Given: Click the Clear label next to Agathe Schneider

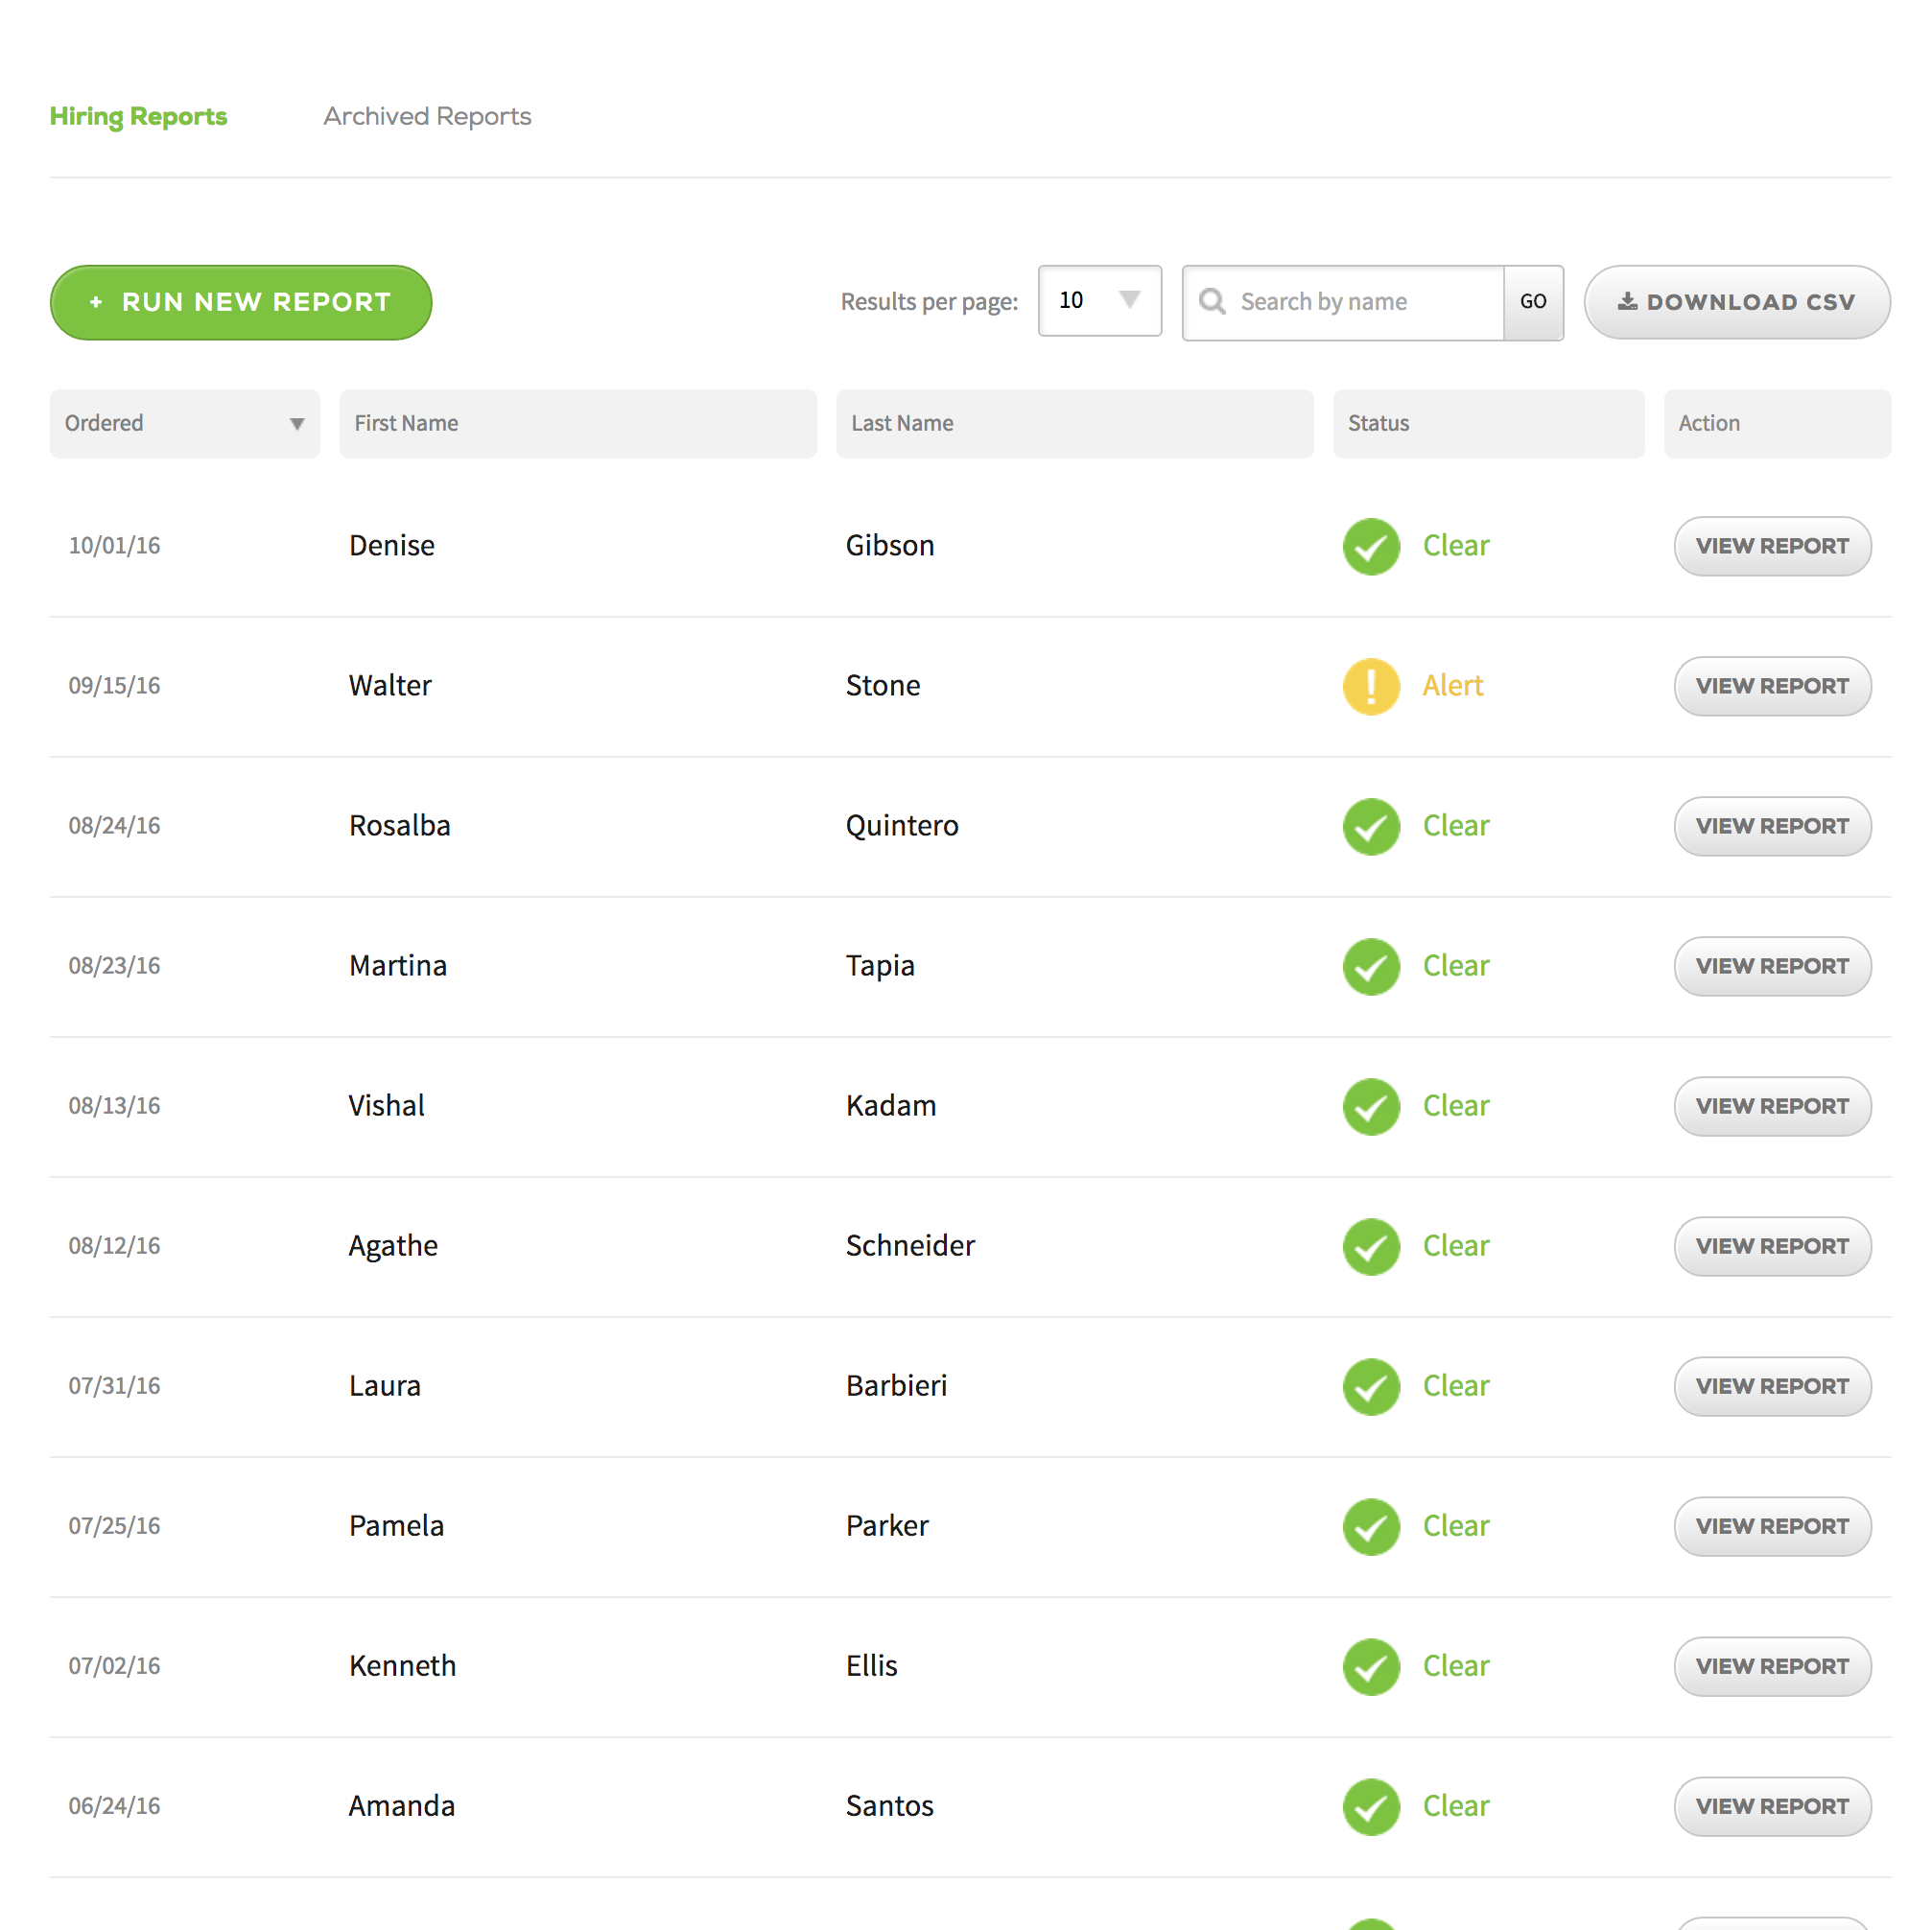Looking at the screenshot, I should click(x=1456, y=1246).
